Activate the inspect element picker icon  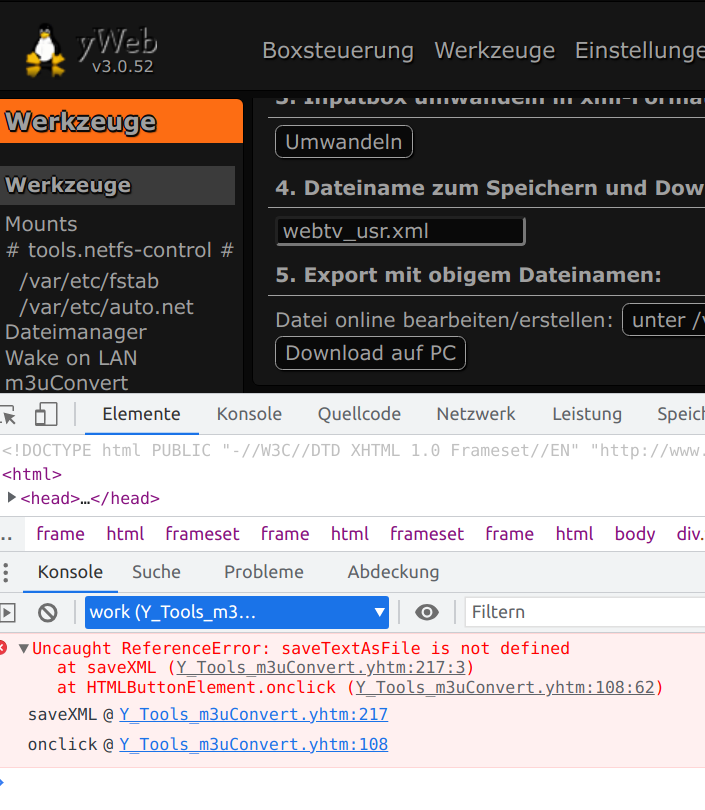point(8,414)
